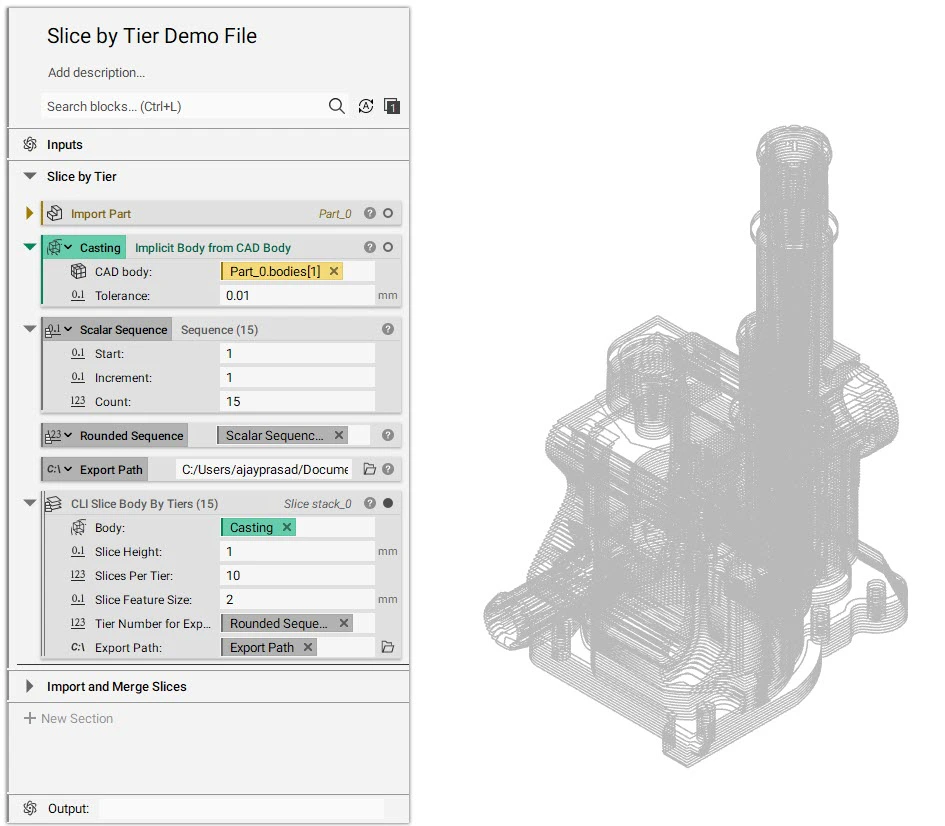Open Scalar Sequence variable type dropdown
Viewport: 945px width, 826px height.
68,329
